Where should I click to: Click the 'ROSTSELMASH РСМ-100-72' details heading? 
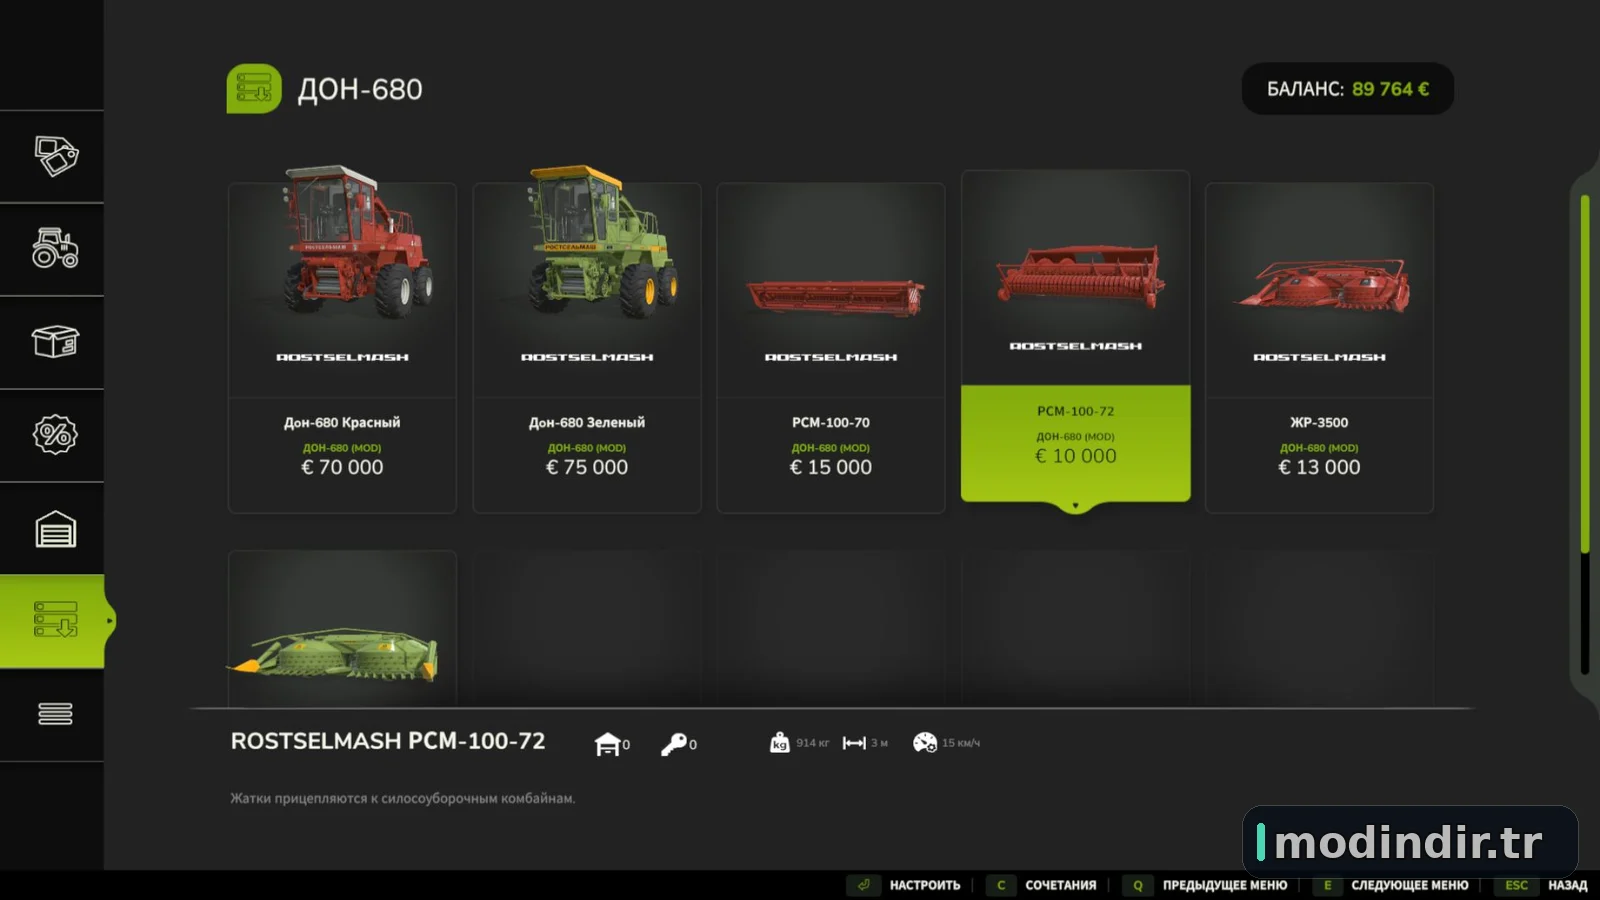click(x=388, y=741)
